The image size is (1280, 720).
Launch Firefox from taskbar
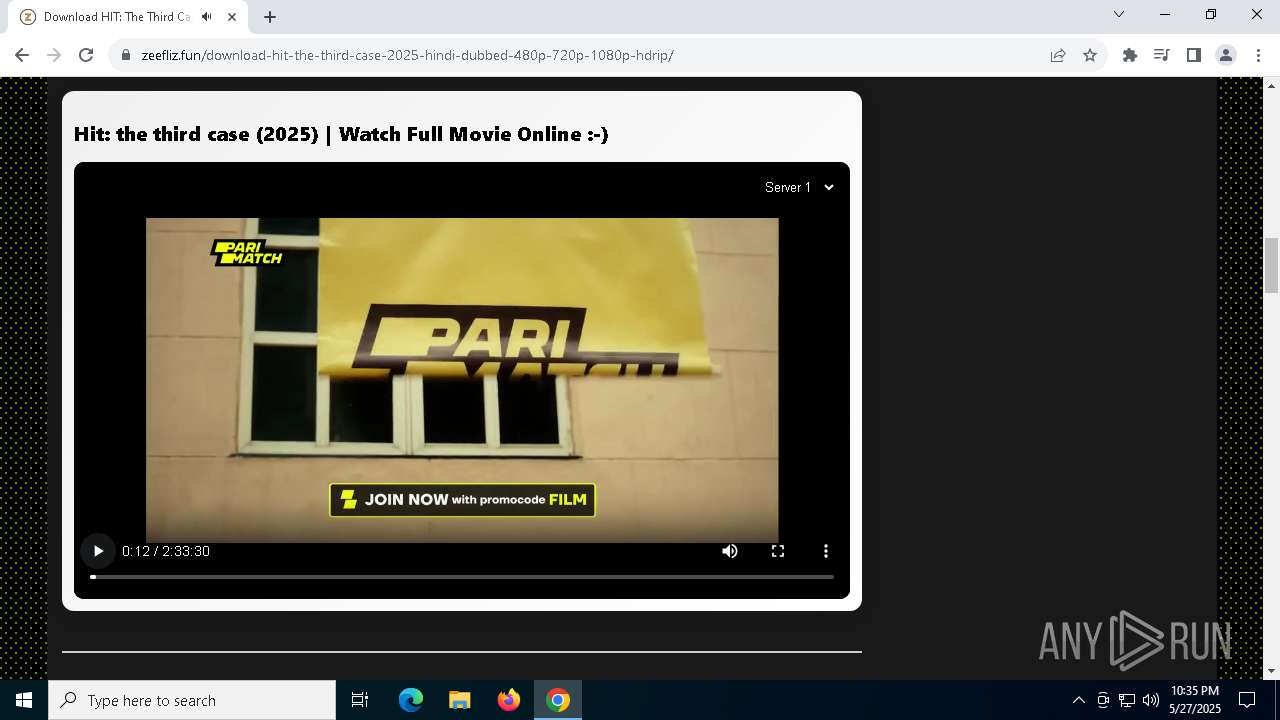[x=509, y=700]
